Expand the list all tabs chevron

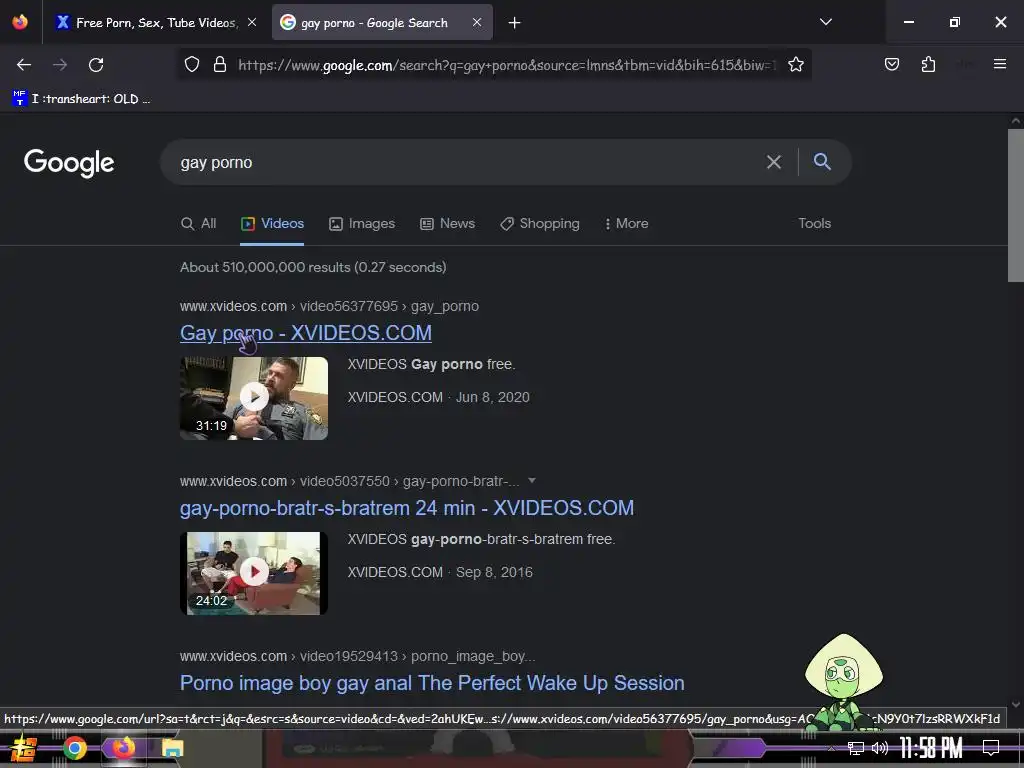coord(825,22)
